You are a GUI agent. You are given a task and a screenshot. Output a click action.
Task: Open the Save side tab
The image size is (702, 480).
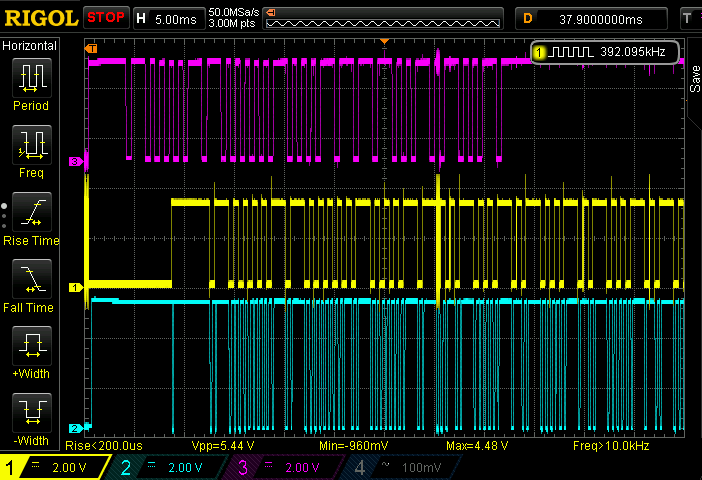694,80
